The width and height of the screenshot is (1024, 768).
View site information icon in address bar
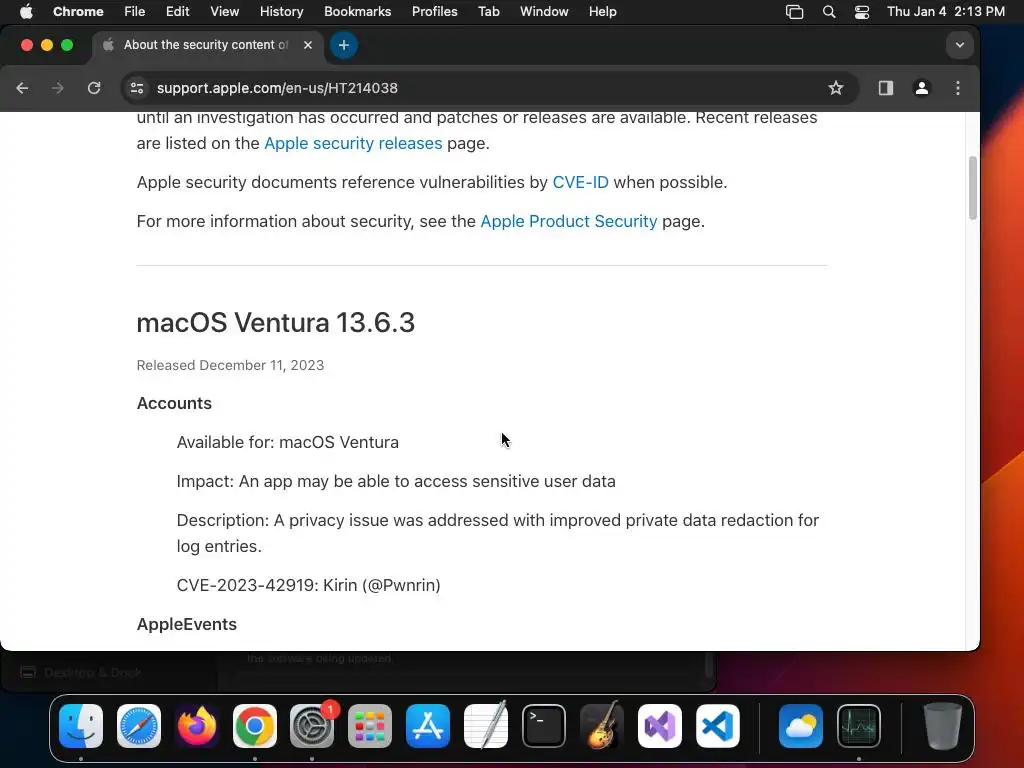pos(136,88)
